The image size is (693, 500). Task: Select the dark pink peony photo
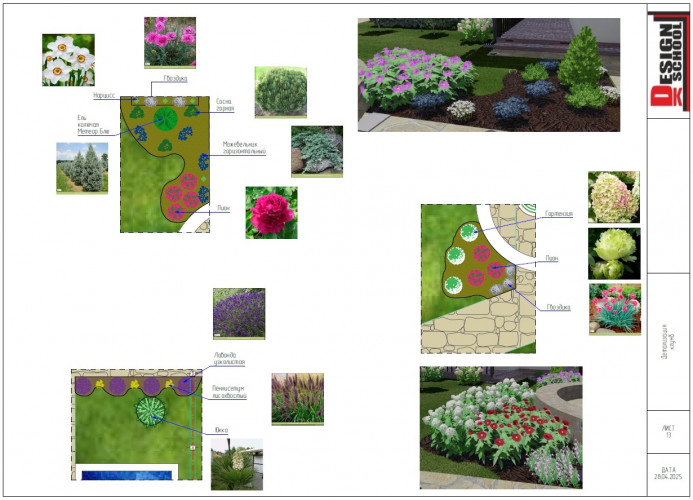coord(272,212)
